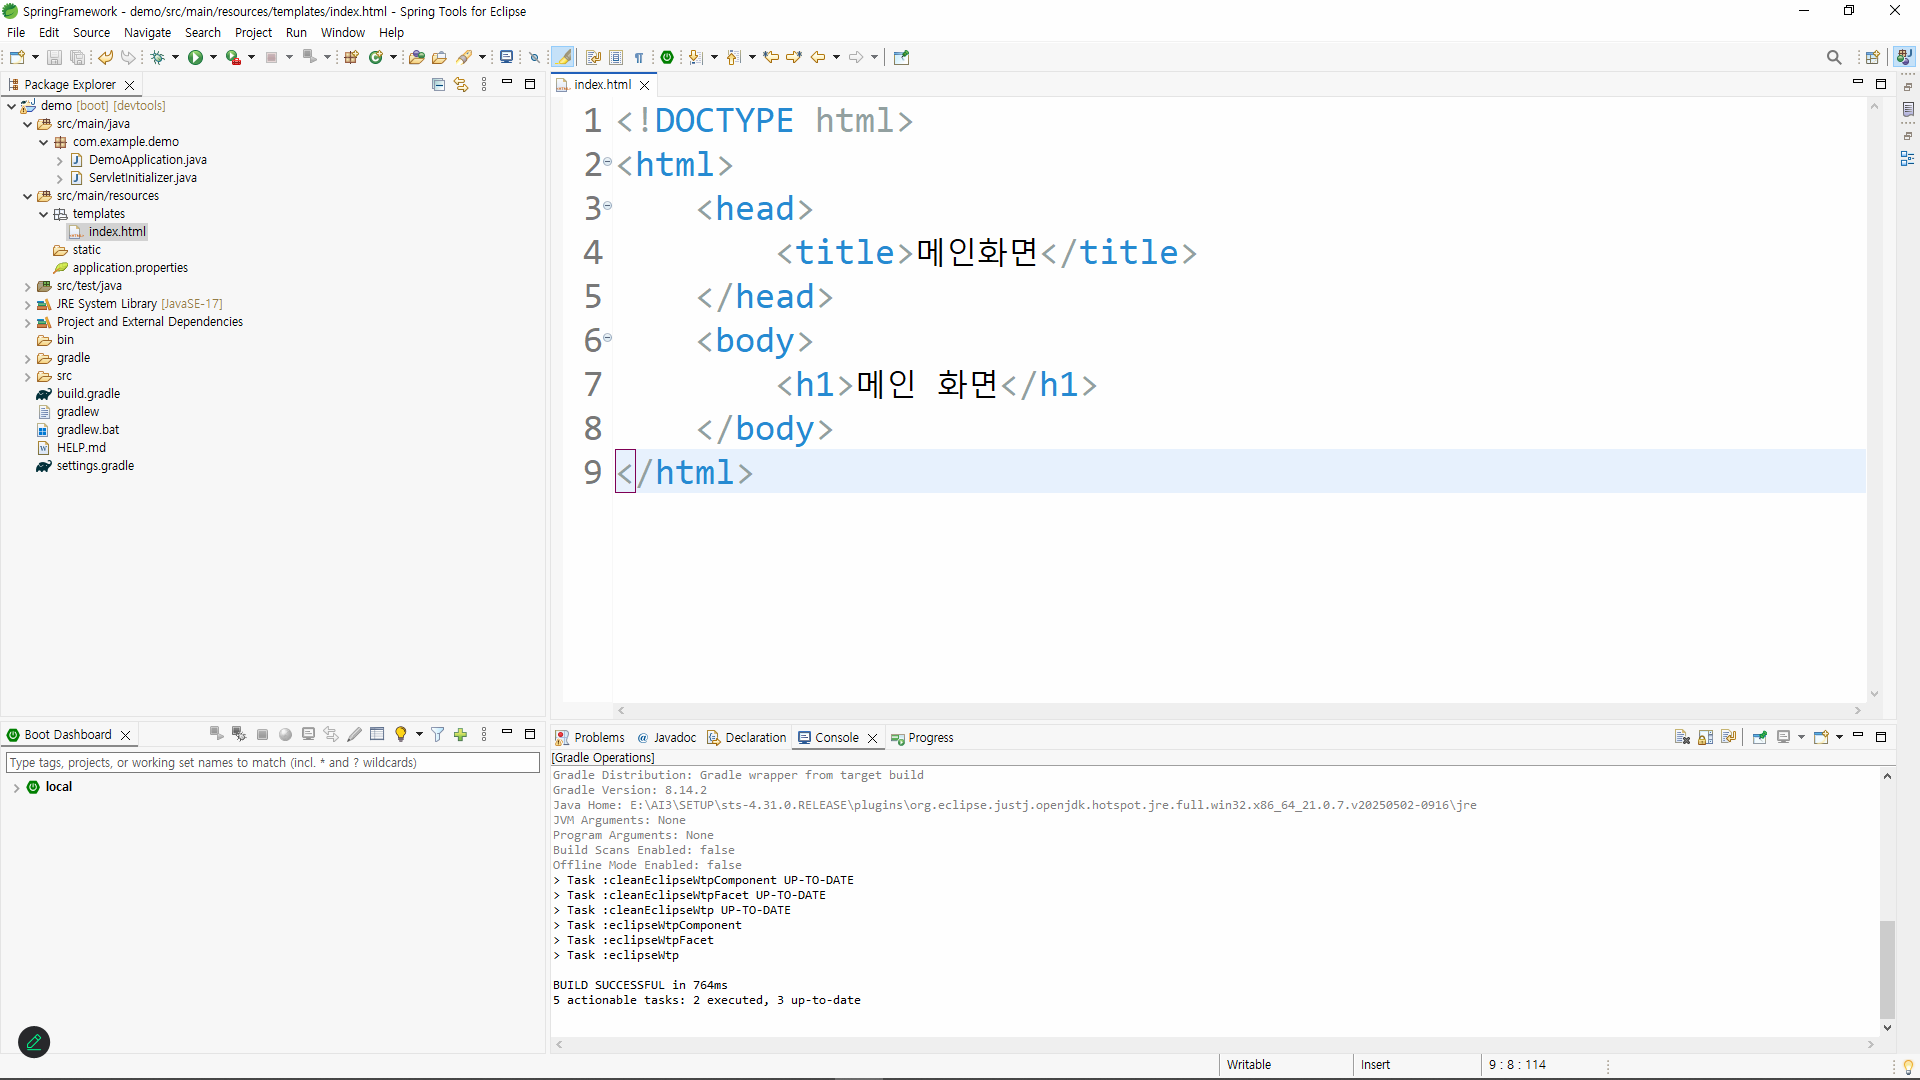Screen dimensions: 1920x1080
Task: Click the Save icon in toolbar
Action: pyautogui.click(x=54, y=57)
